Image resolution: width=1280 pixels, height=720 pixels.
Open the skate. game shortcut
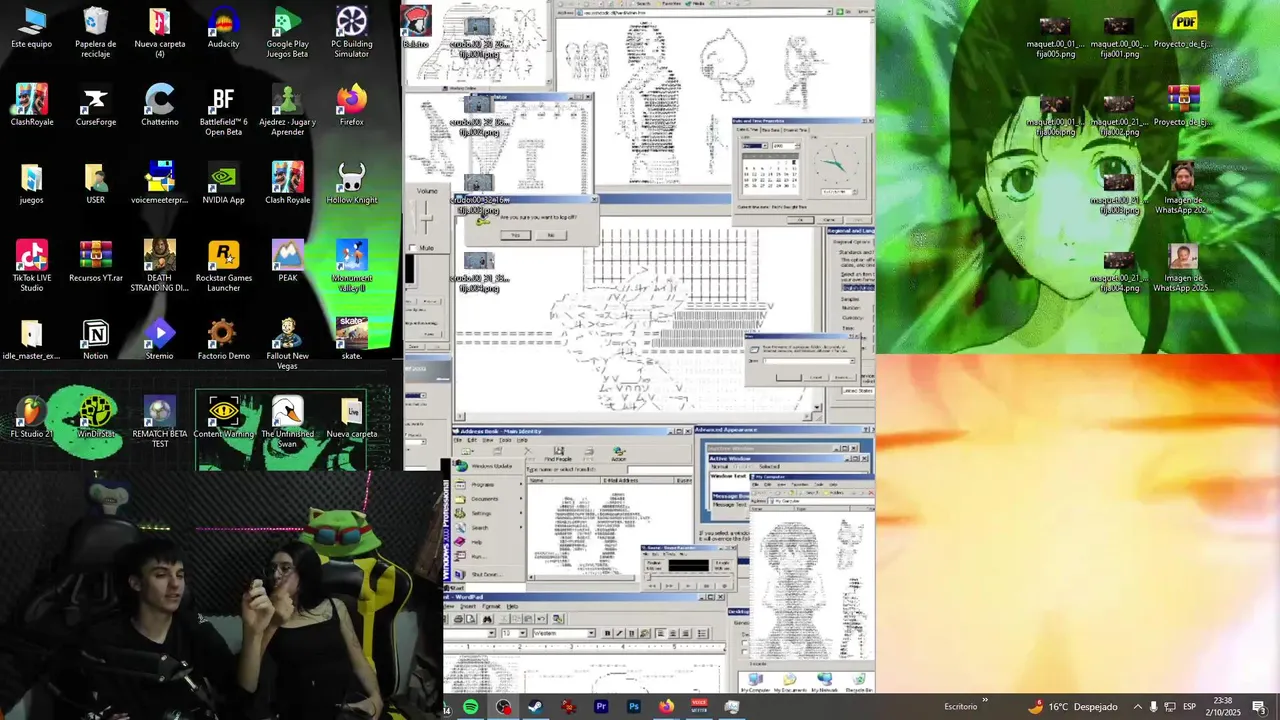[351, 340]
